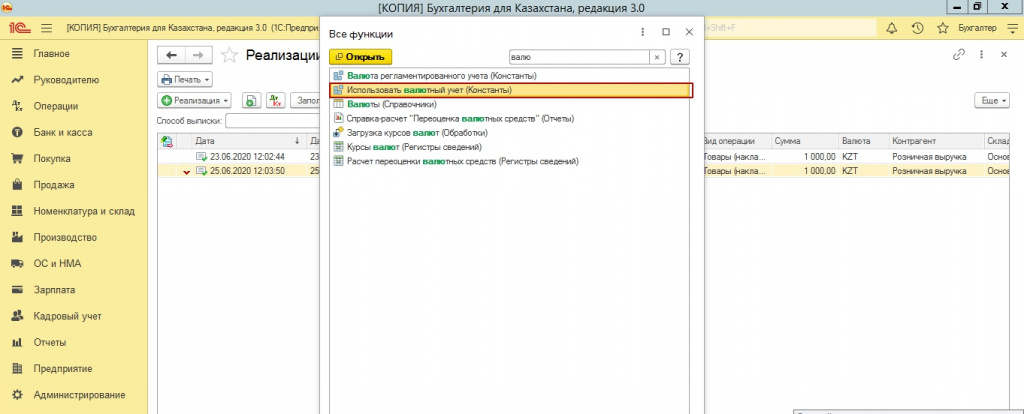Screen dimensions: 1024x414
Task: Open Предприятие section
Action: point(63,368)
